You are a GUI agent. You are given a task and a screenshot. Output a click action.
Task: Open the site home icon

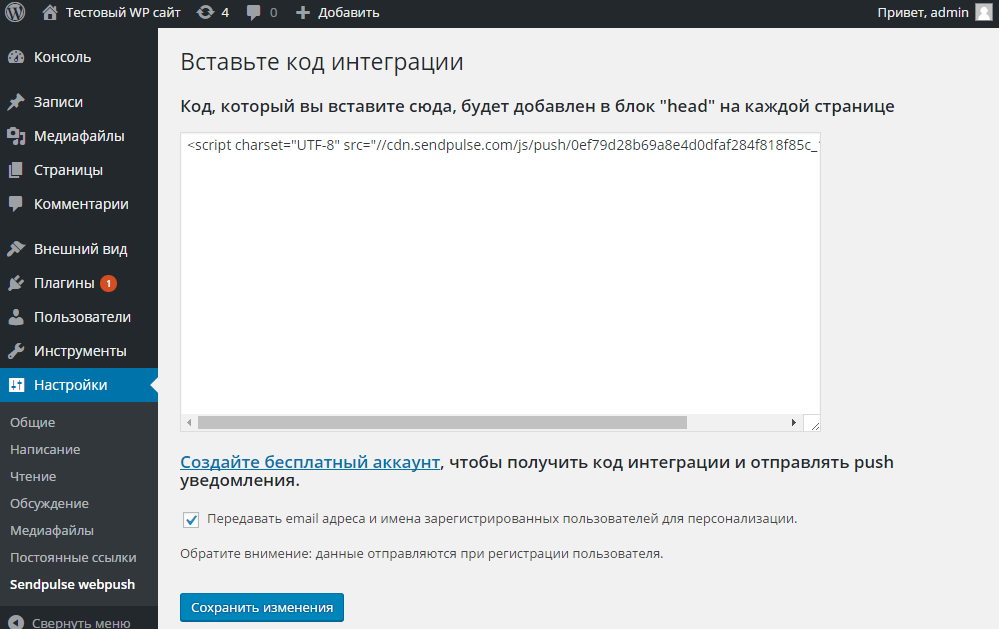tap(50, 13)
